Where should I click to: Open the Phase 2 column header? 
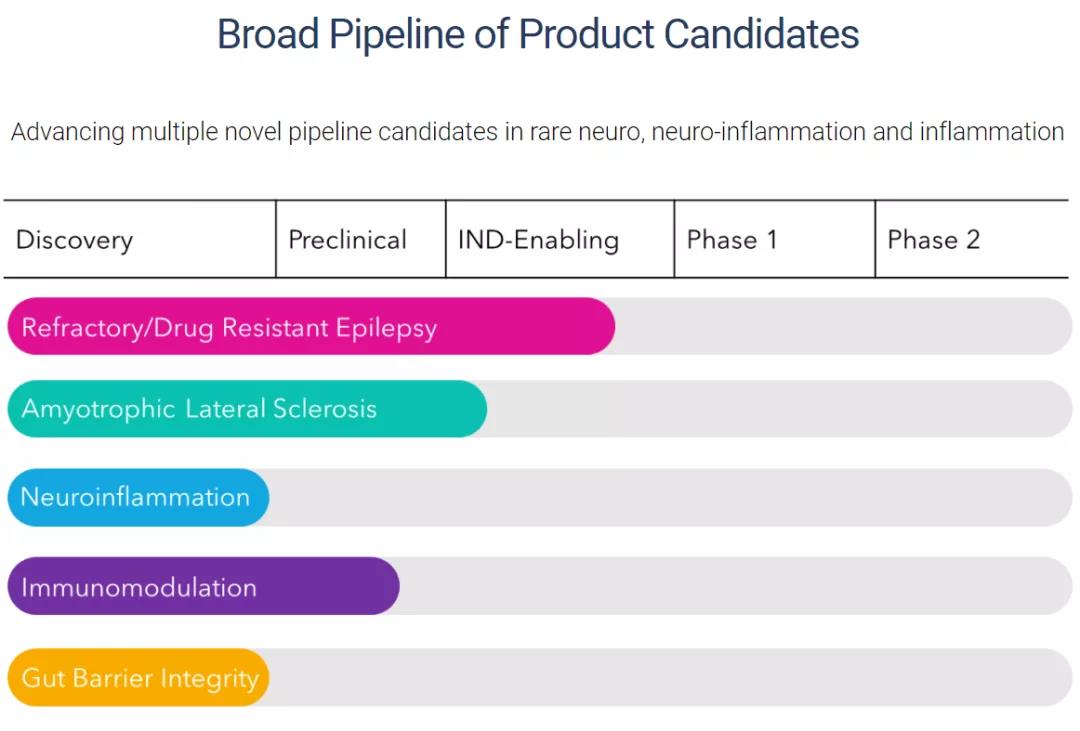pyautogui.click(x=934, y=240)
